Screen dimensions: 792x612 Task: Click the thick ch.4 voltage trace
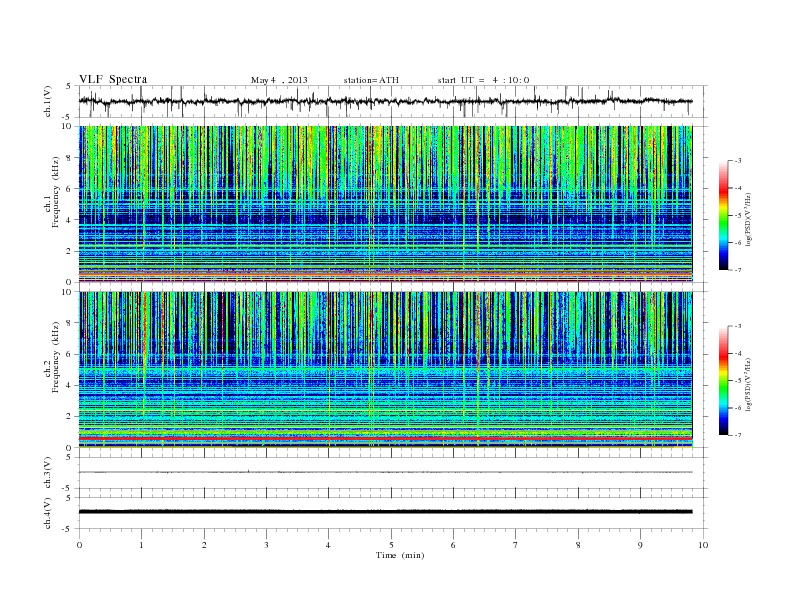pos(385,512)
